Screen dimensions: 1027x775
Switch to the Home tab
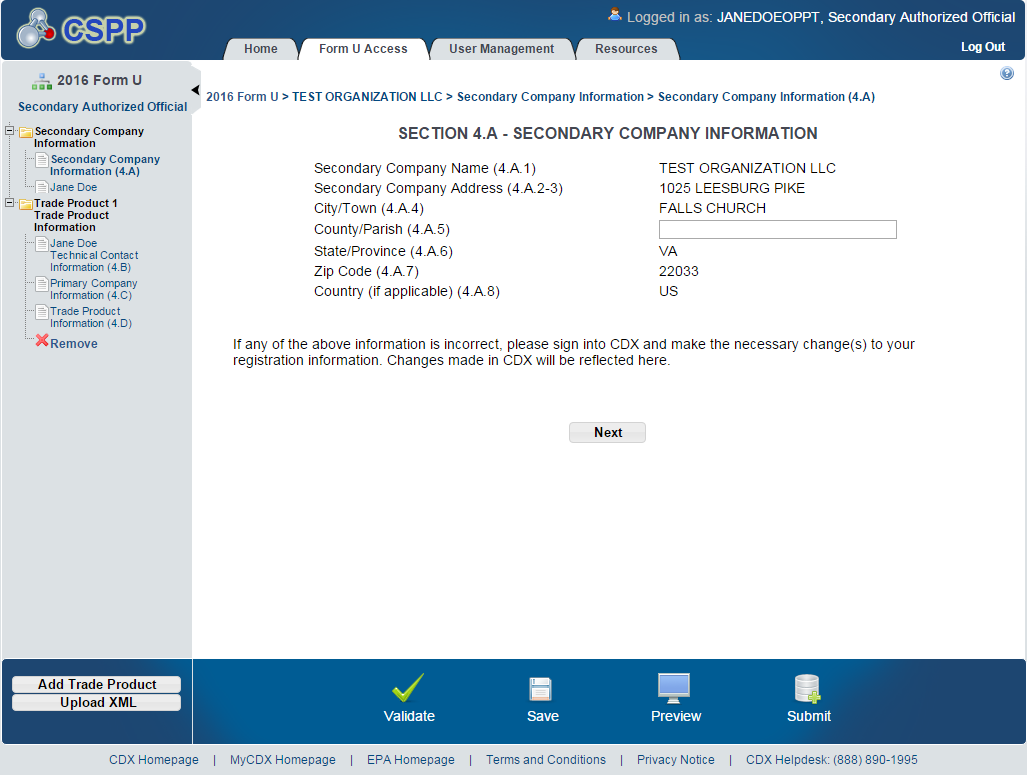[x=261, y=49]
